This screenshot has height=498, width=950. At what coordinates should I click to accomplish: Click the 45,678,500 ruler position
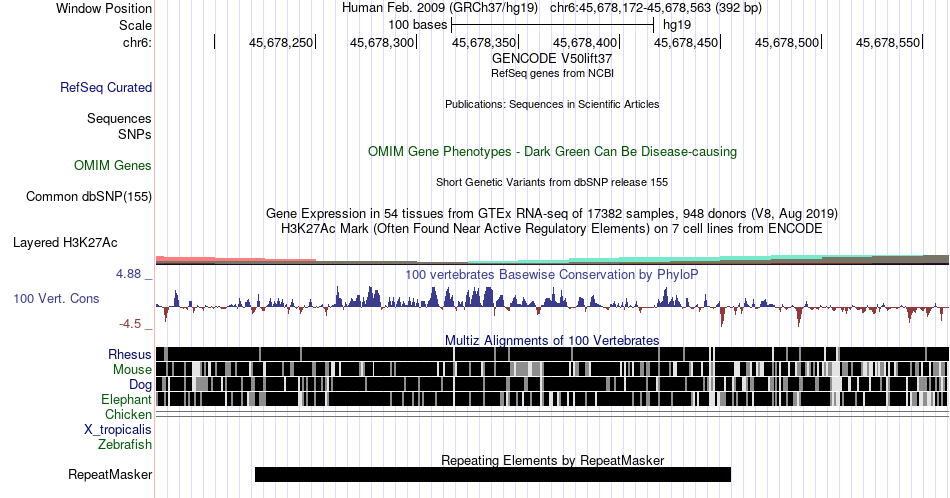(x=787, y=42)
